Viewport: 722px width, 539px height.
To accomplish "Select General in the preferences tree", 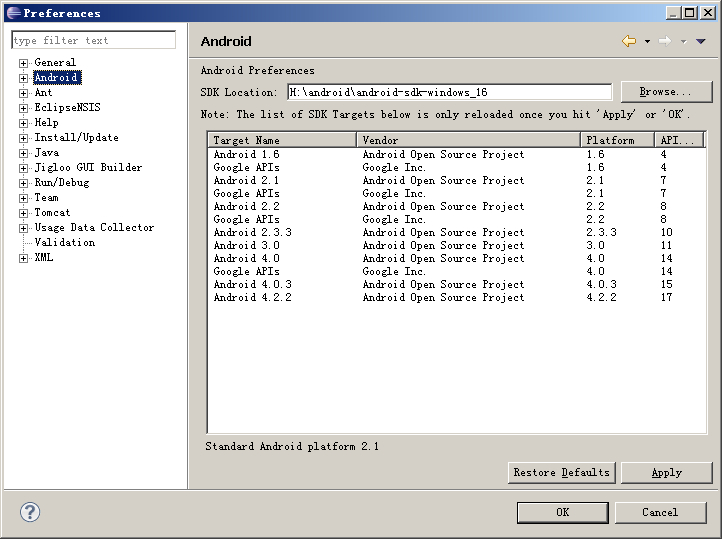I will coord(55,62).
